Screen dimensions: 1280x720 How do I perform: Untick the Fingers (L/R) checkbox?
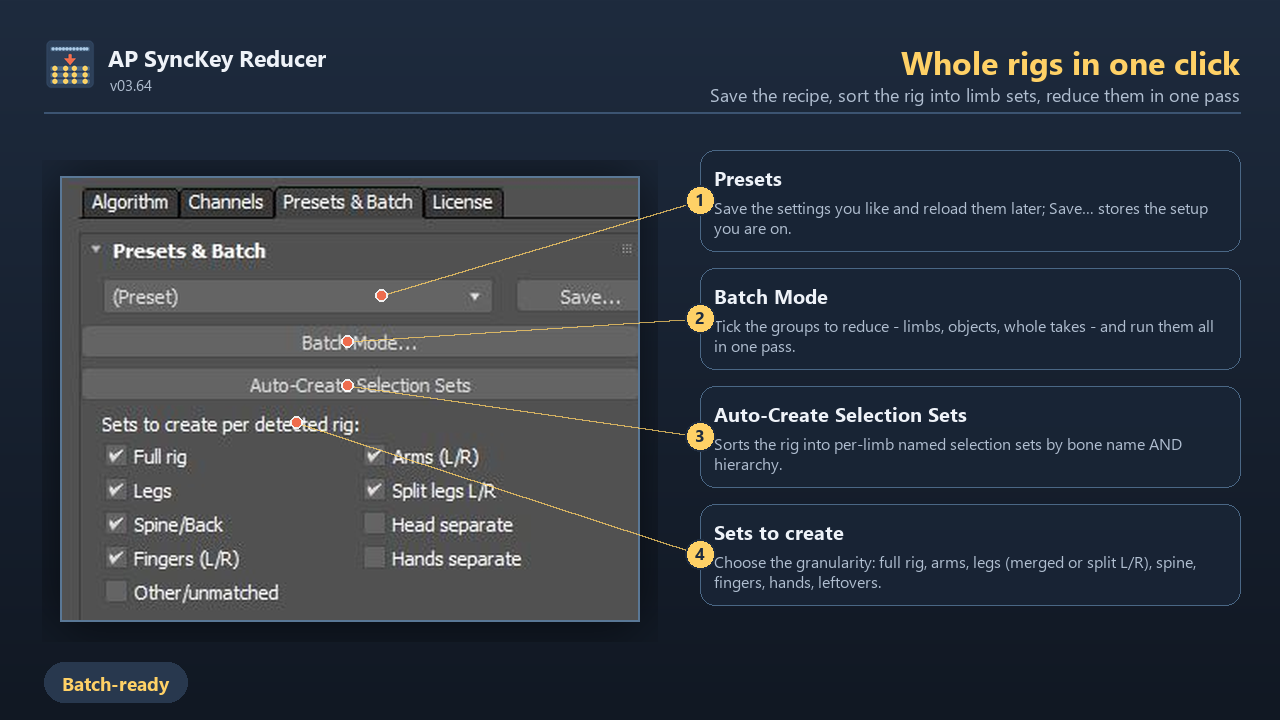click(x=116, y=558)
